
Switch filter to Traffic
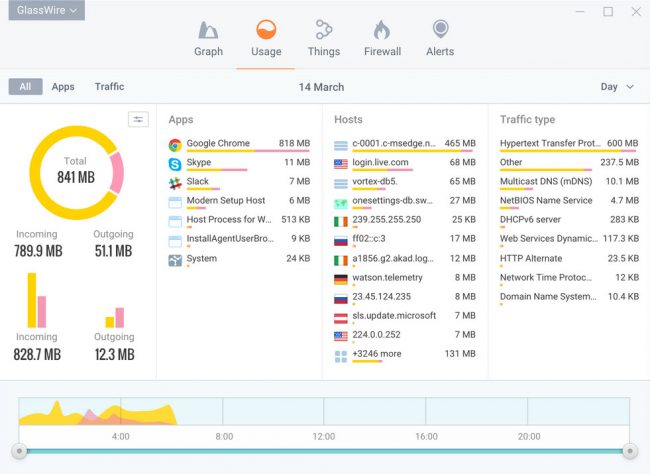(x=109, y=87)
